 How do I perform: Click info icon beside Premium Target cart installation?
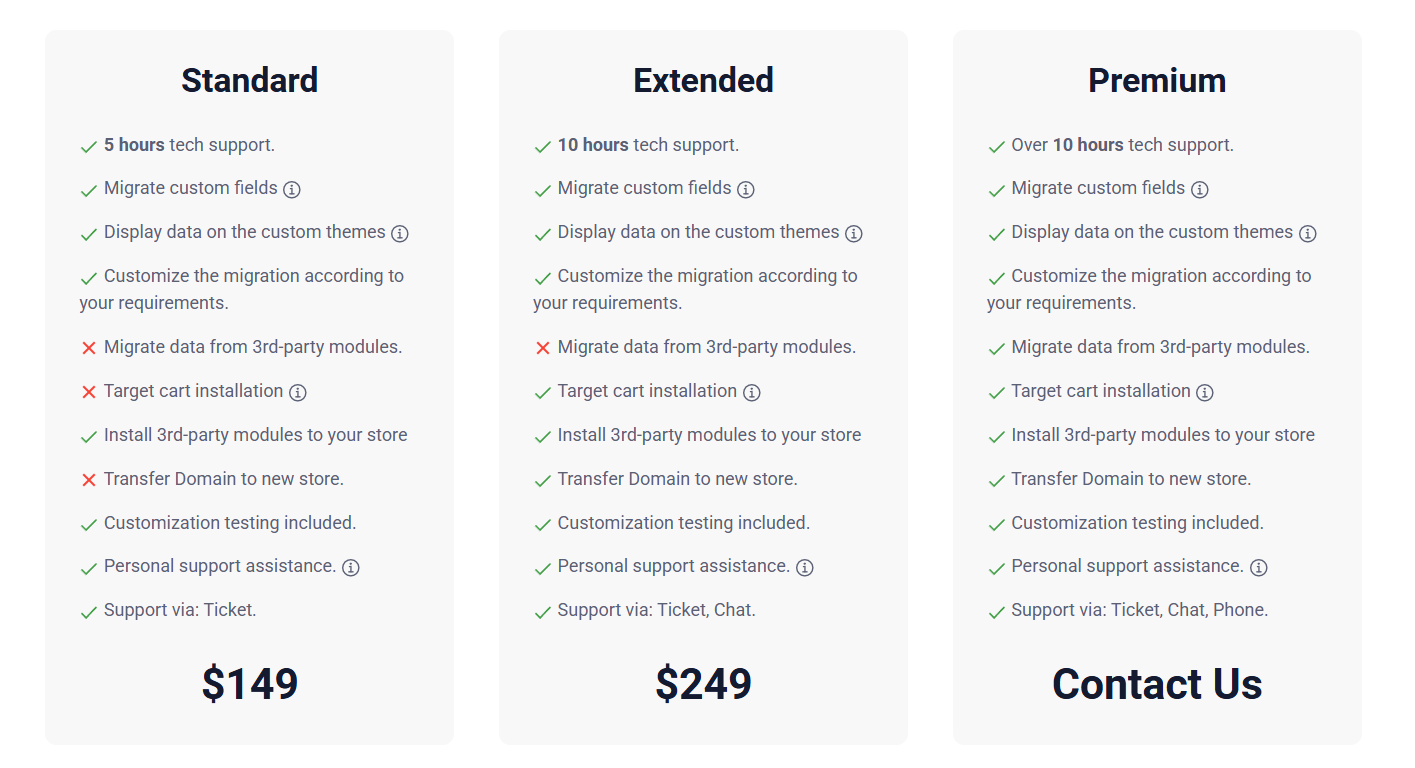point(1205,392)
